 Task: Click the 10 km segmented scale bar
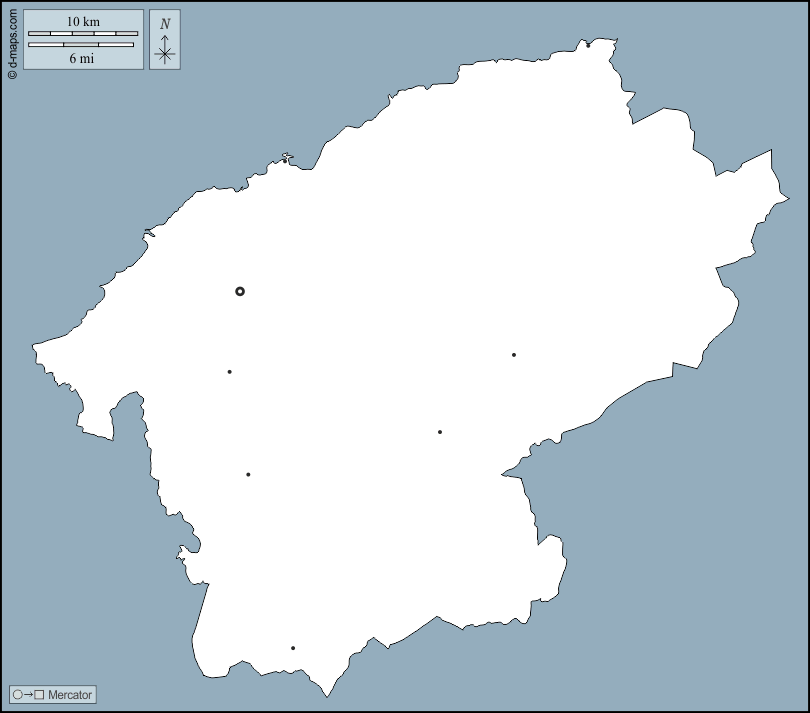click(x=83, y=34)
